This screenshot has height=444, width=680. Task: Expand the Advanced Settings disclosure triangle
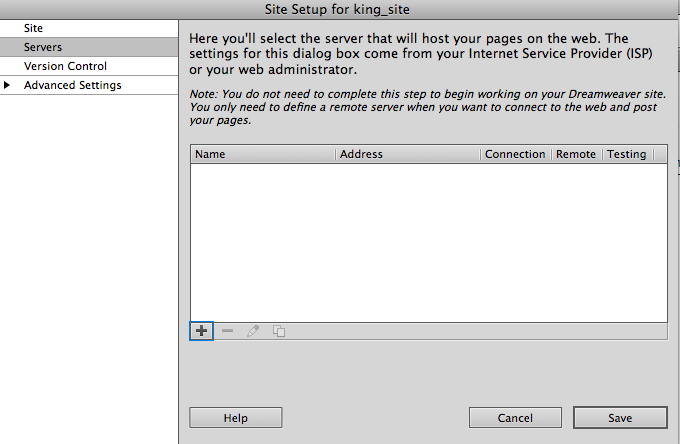(8, 86)
